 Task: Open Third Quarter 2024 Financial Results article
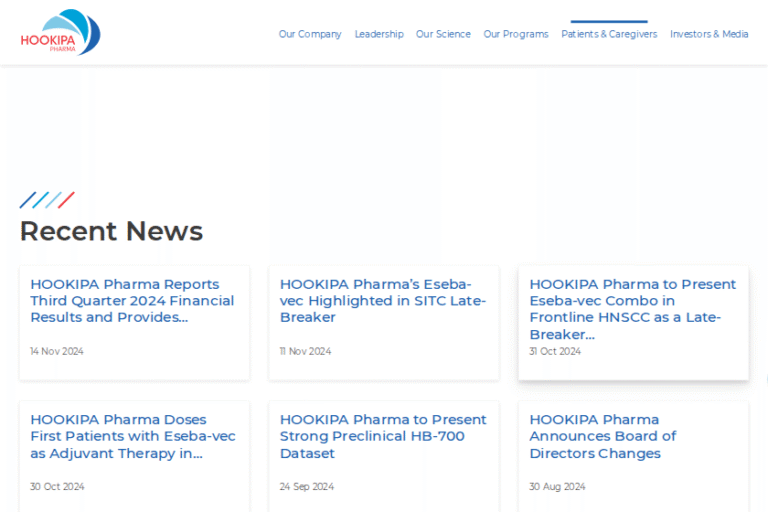click(132, 301)
